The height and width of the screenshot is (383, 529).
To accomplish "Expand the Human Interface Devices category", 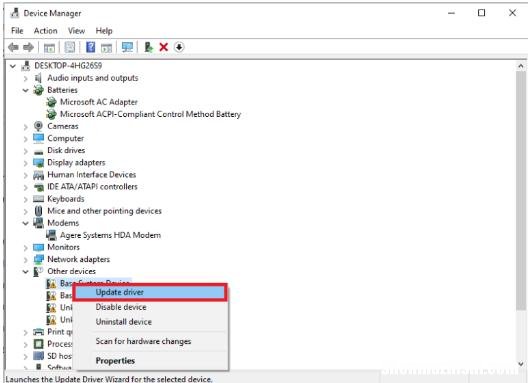I will tap(26, 175).
